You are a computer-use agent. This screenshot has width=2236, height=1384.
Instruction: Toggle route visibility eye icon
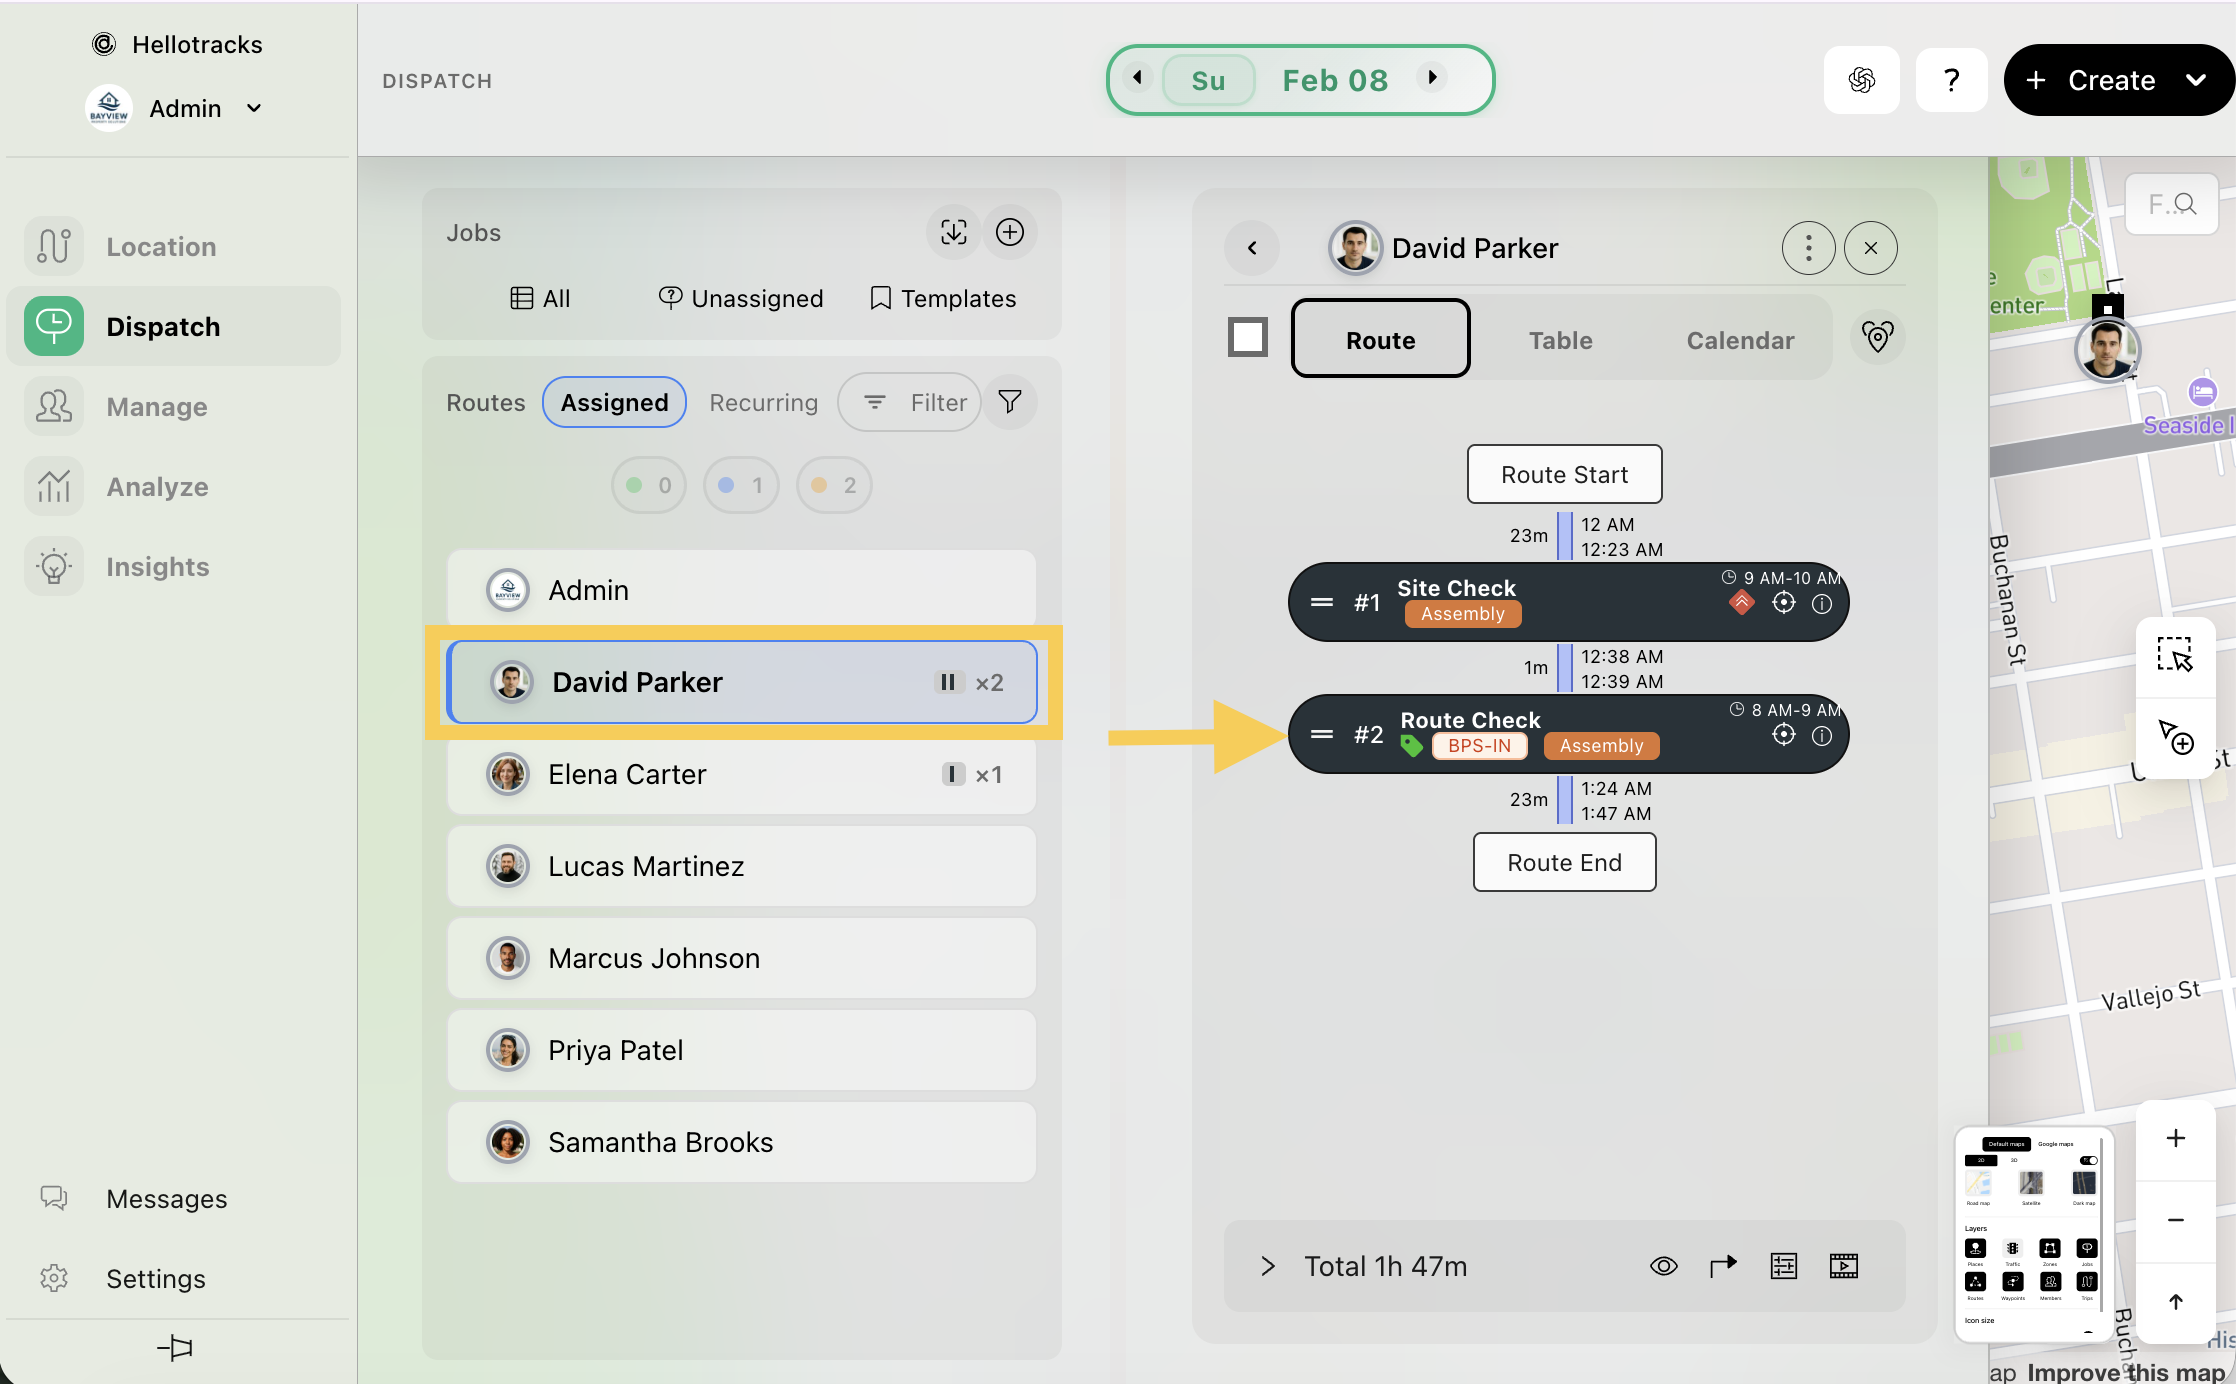point(1663,1266)
